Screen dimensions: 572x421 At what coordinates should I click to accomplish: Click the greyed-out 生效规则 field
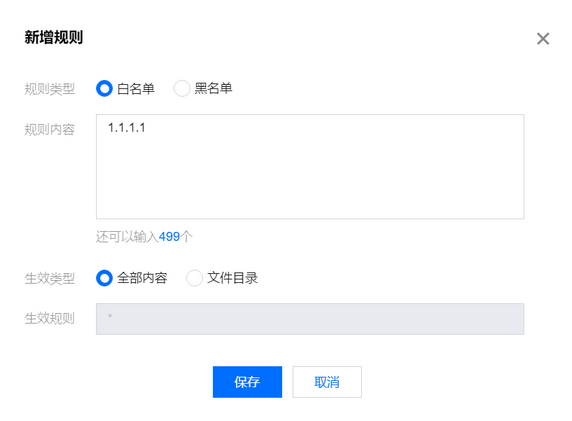click(x=310, y=319)
